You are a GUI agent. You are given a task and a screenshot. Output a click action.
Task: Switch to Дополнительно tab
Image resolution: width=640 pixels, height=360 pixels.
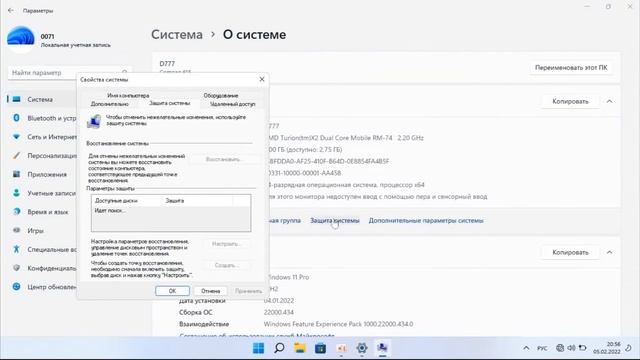tap(109, 104)
